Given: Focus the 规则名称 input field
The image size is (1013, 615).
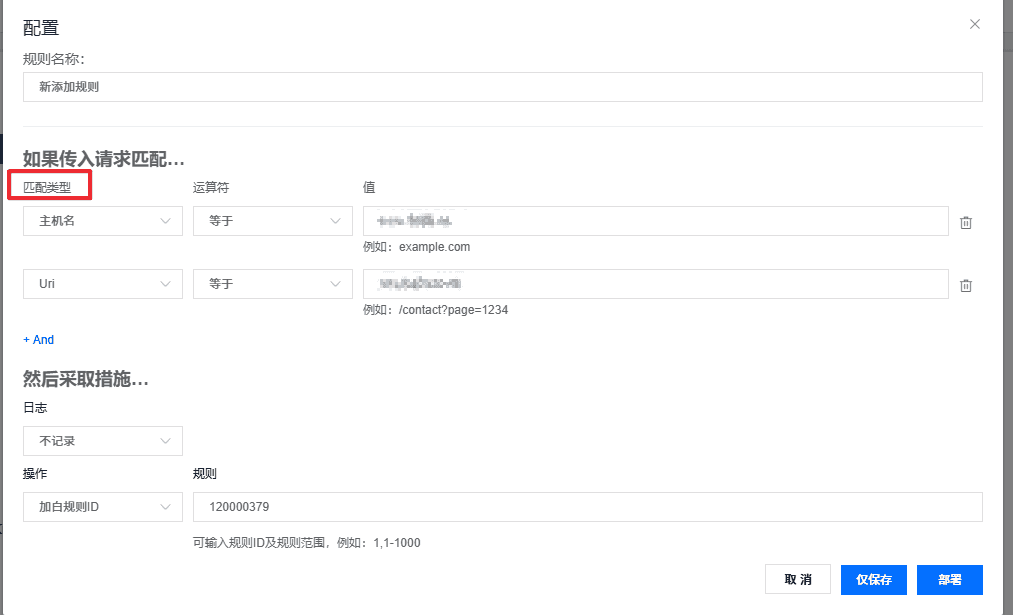Looking at the screenshot, I should [x=502, y=87].
